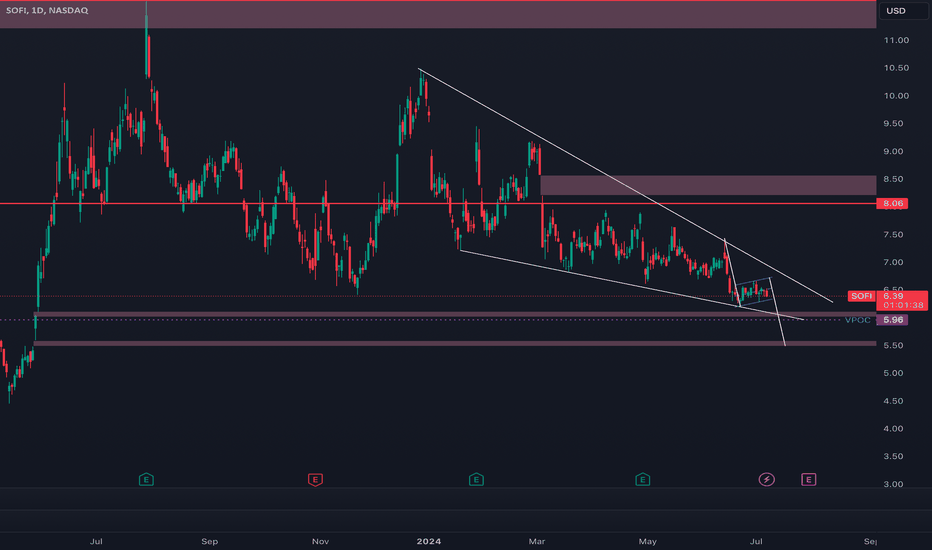
Task: Open the purple upcoming earnings marker
Action: click(x=808, y=479)
